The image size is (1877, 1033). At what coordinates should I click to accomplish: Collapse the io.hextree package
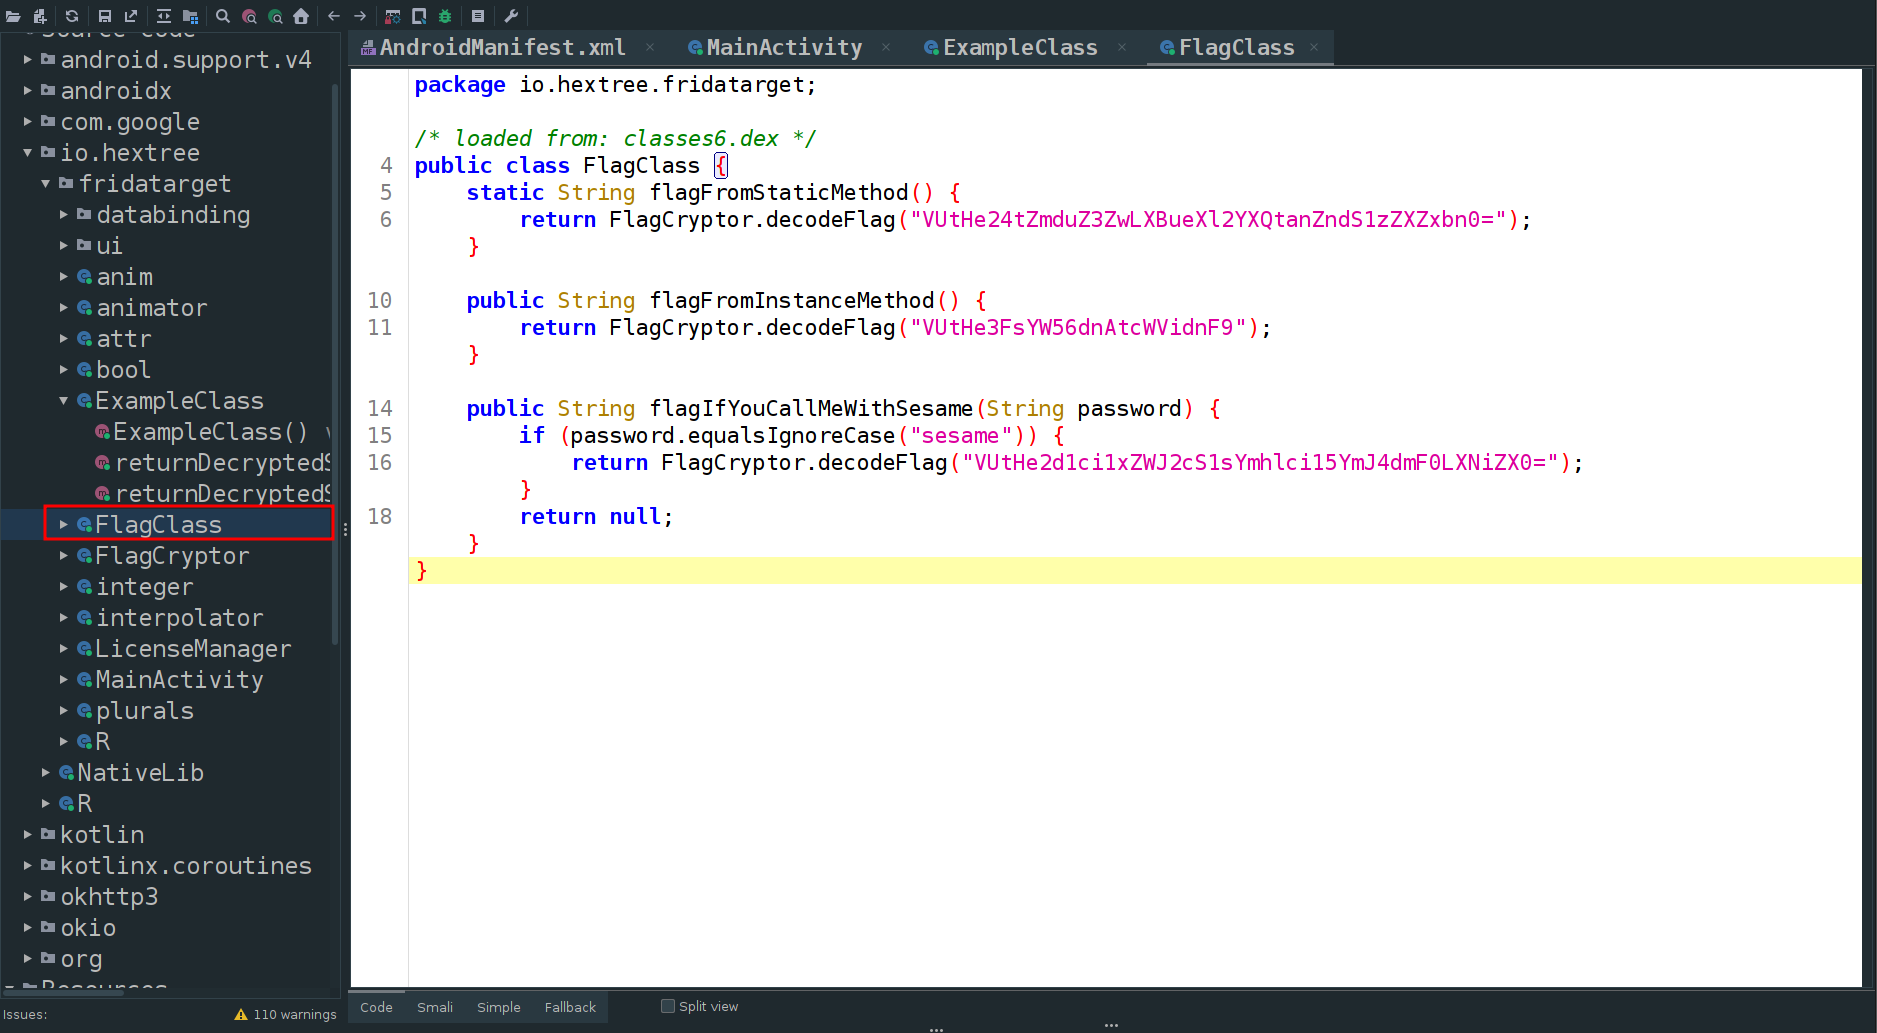[x=28, y=153]
